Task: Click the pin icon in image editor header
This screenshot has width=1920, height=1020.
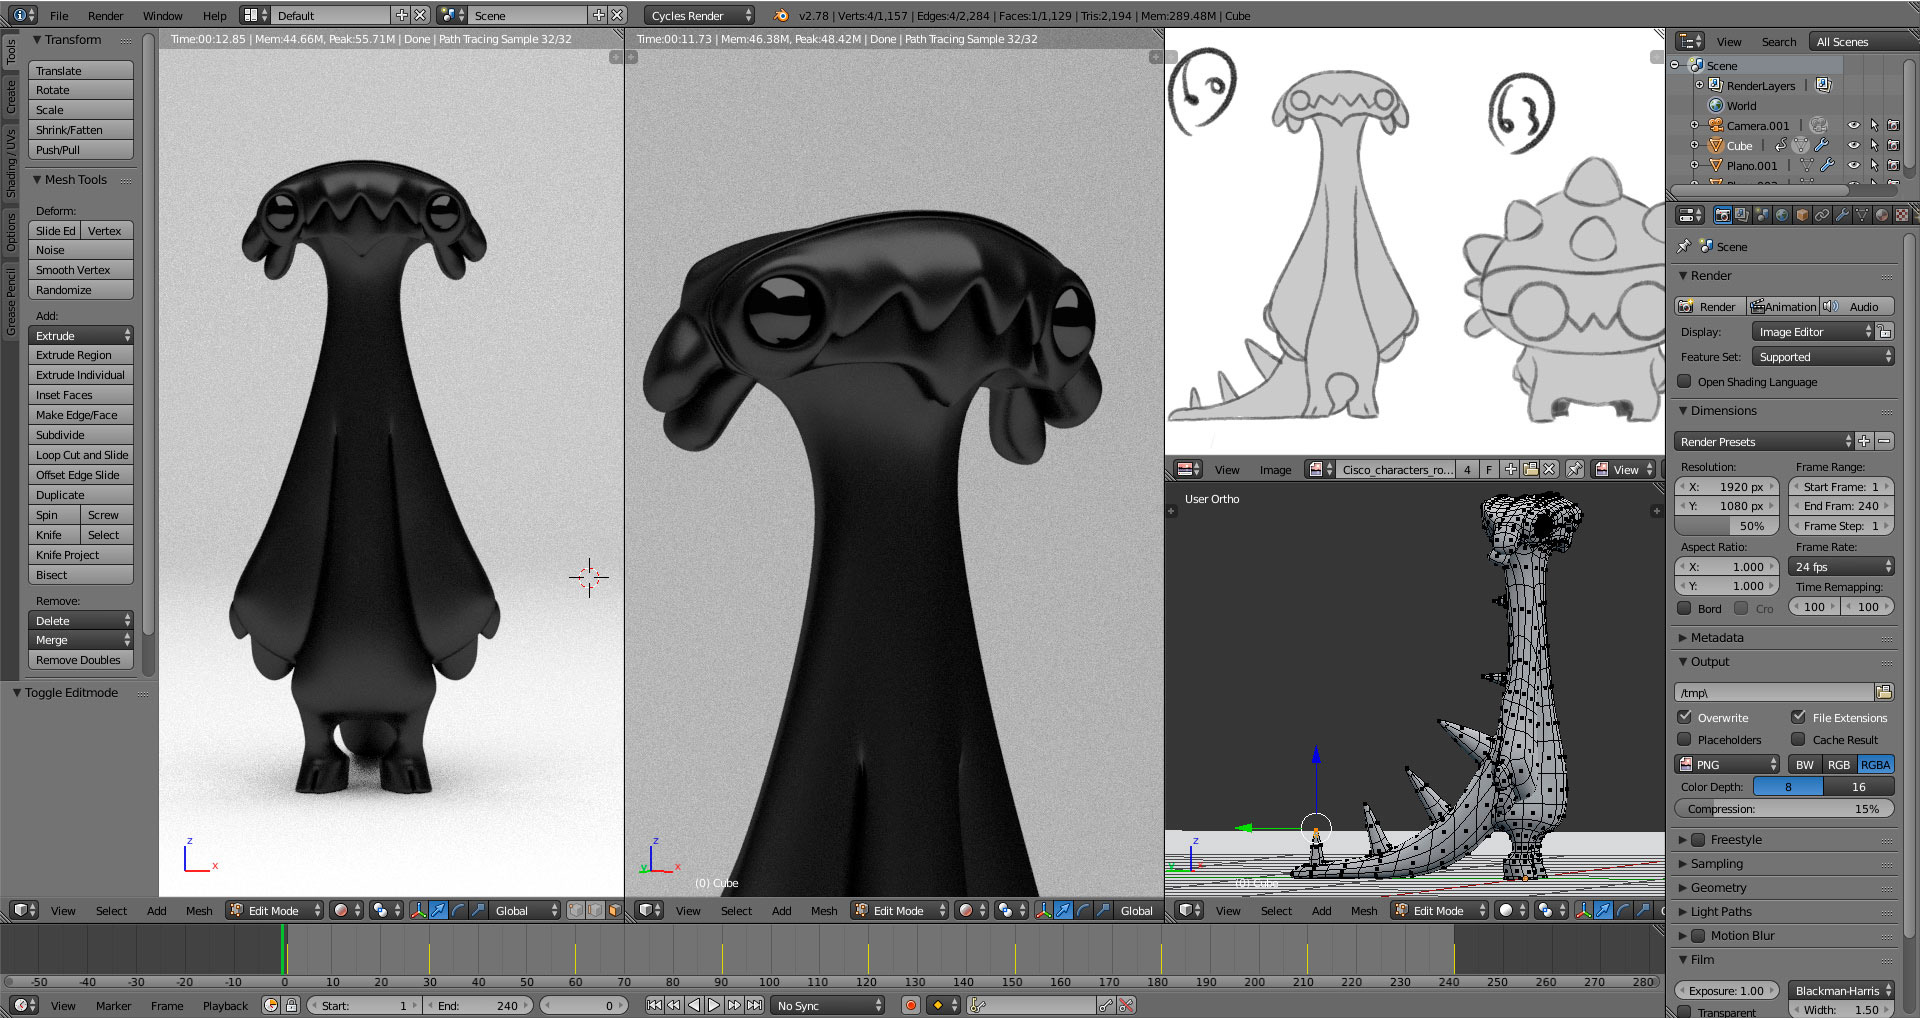Action: point(1574,469)
